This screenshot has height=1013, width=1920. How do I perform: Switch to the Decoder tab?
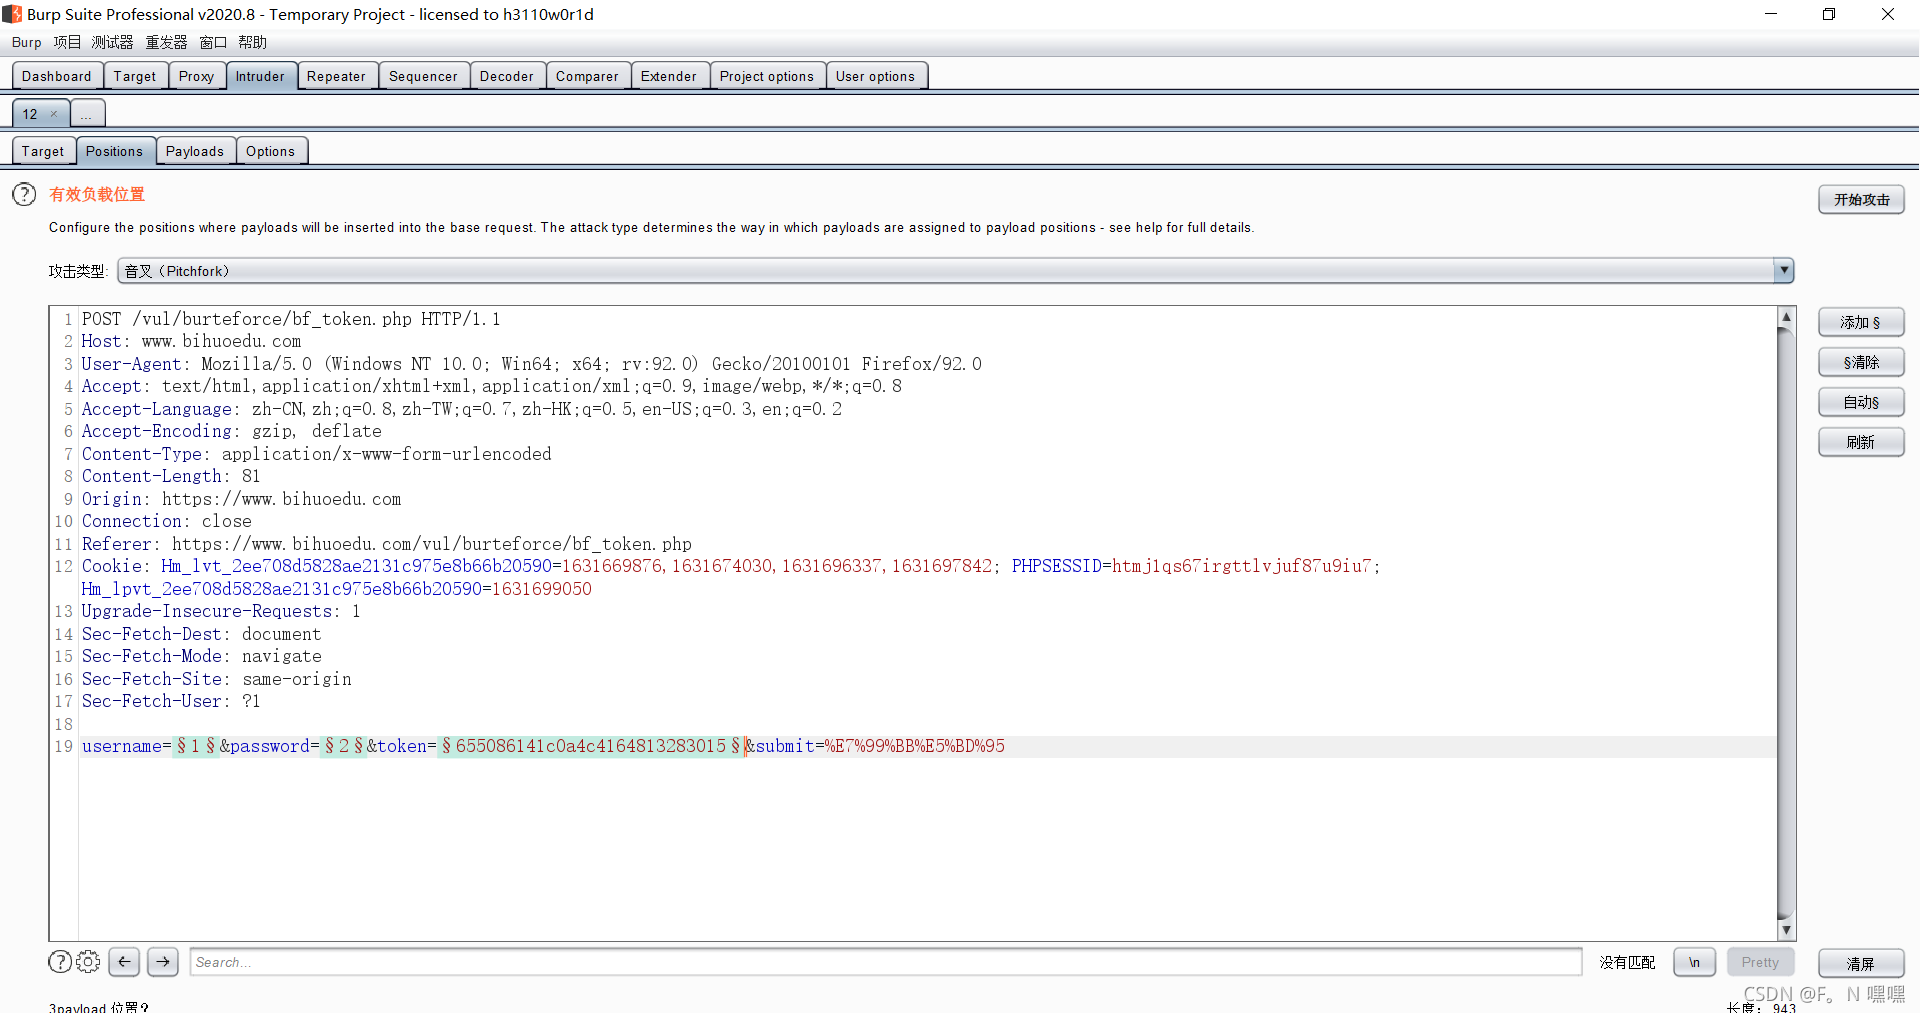pos(507,76)
